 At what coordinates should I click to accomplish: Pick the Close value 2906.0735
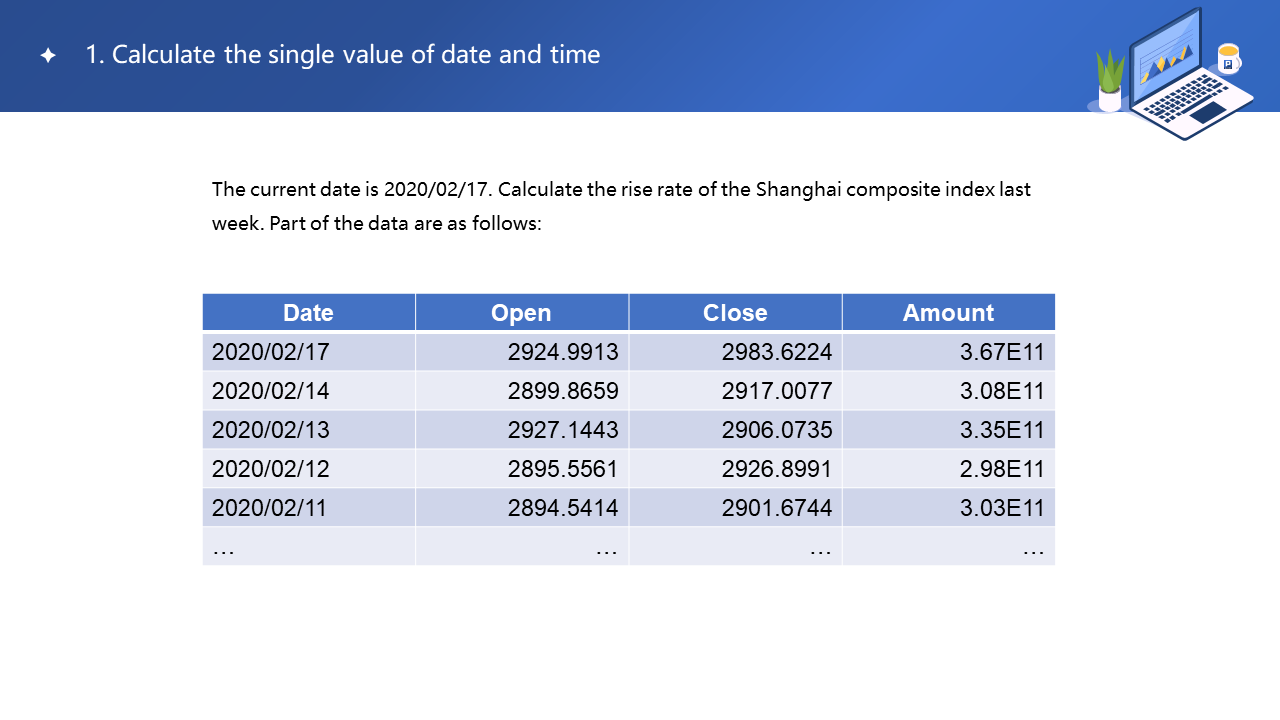point(735,429)
